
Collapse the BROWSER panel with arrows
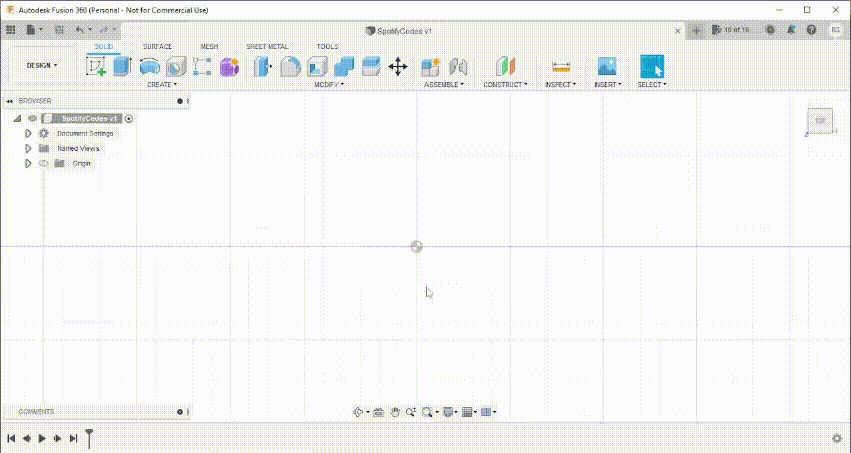10,101
